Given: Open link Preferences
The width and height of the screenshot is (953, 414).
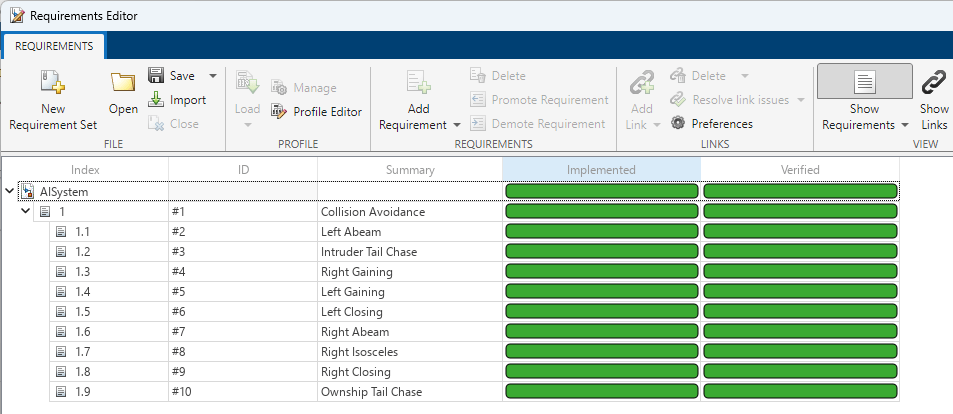Looking at the screenshot, I should tap(712, 124).
